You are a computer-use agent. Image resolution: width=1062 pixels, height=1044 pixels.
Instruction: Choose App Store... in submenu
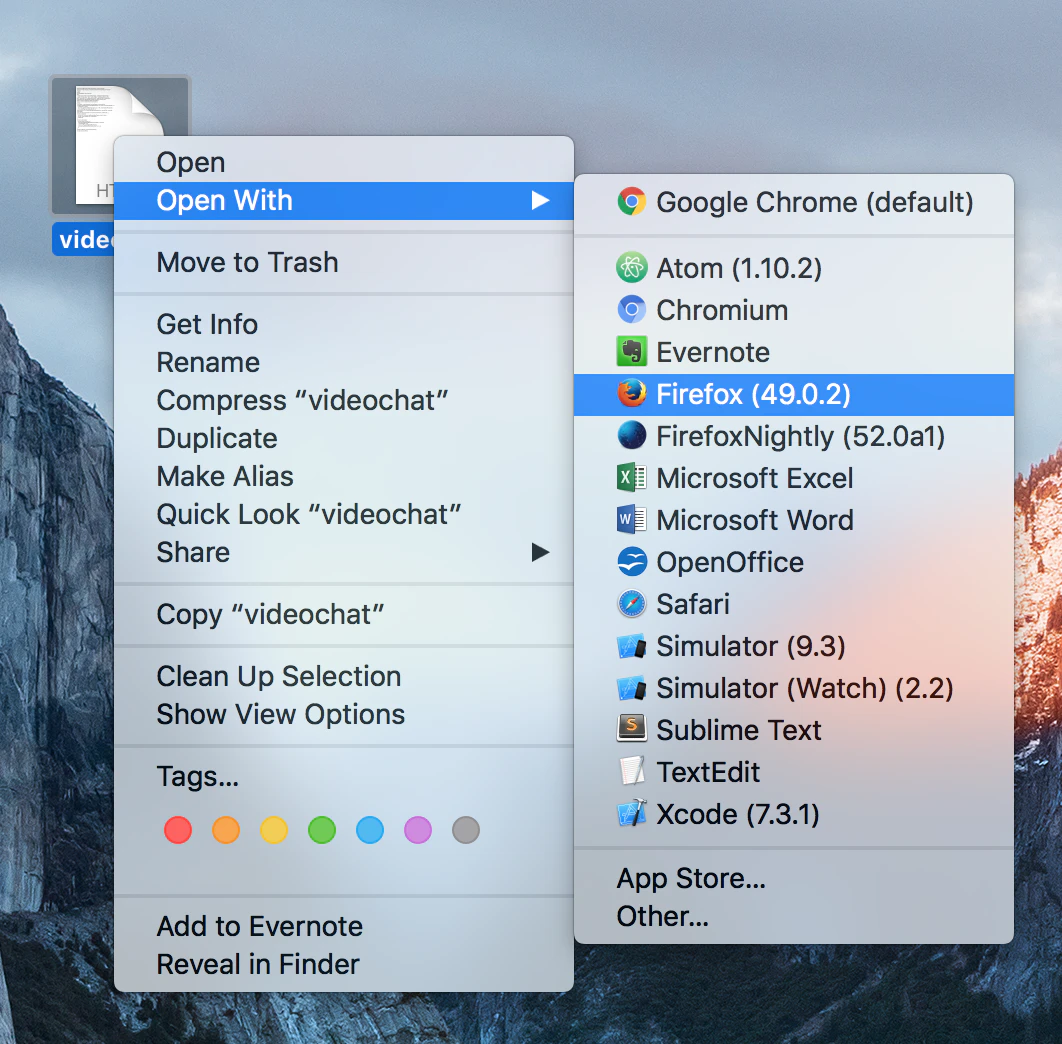[x=794, y=878]
